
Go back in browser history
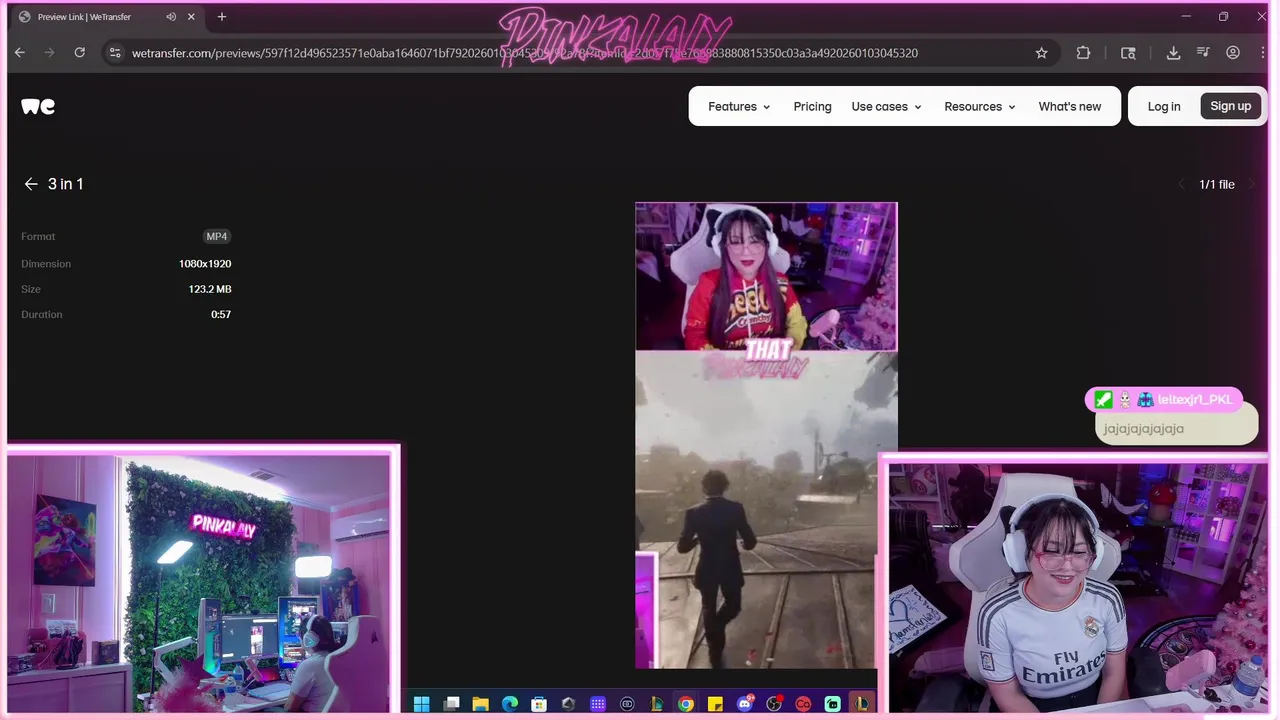[20, 53]
